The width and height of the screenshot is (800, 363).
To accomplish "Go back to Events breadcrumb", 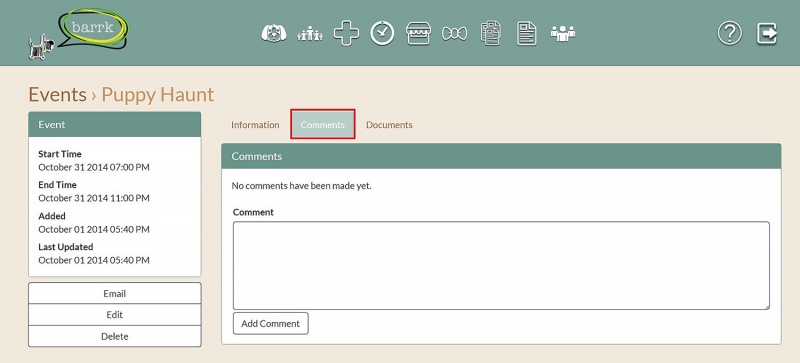I will [x=57, y=94].
